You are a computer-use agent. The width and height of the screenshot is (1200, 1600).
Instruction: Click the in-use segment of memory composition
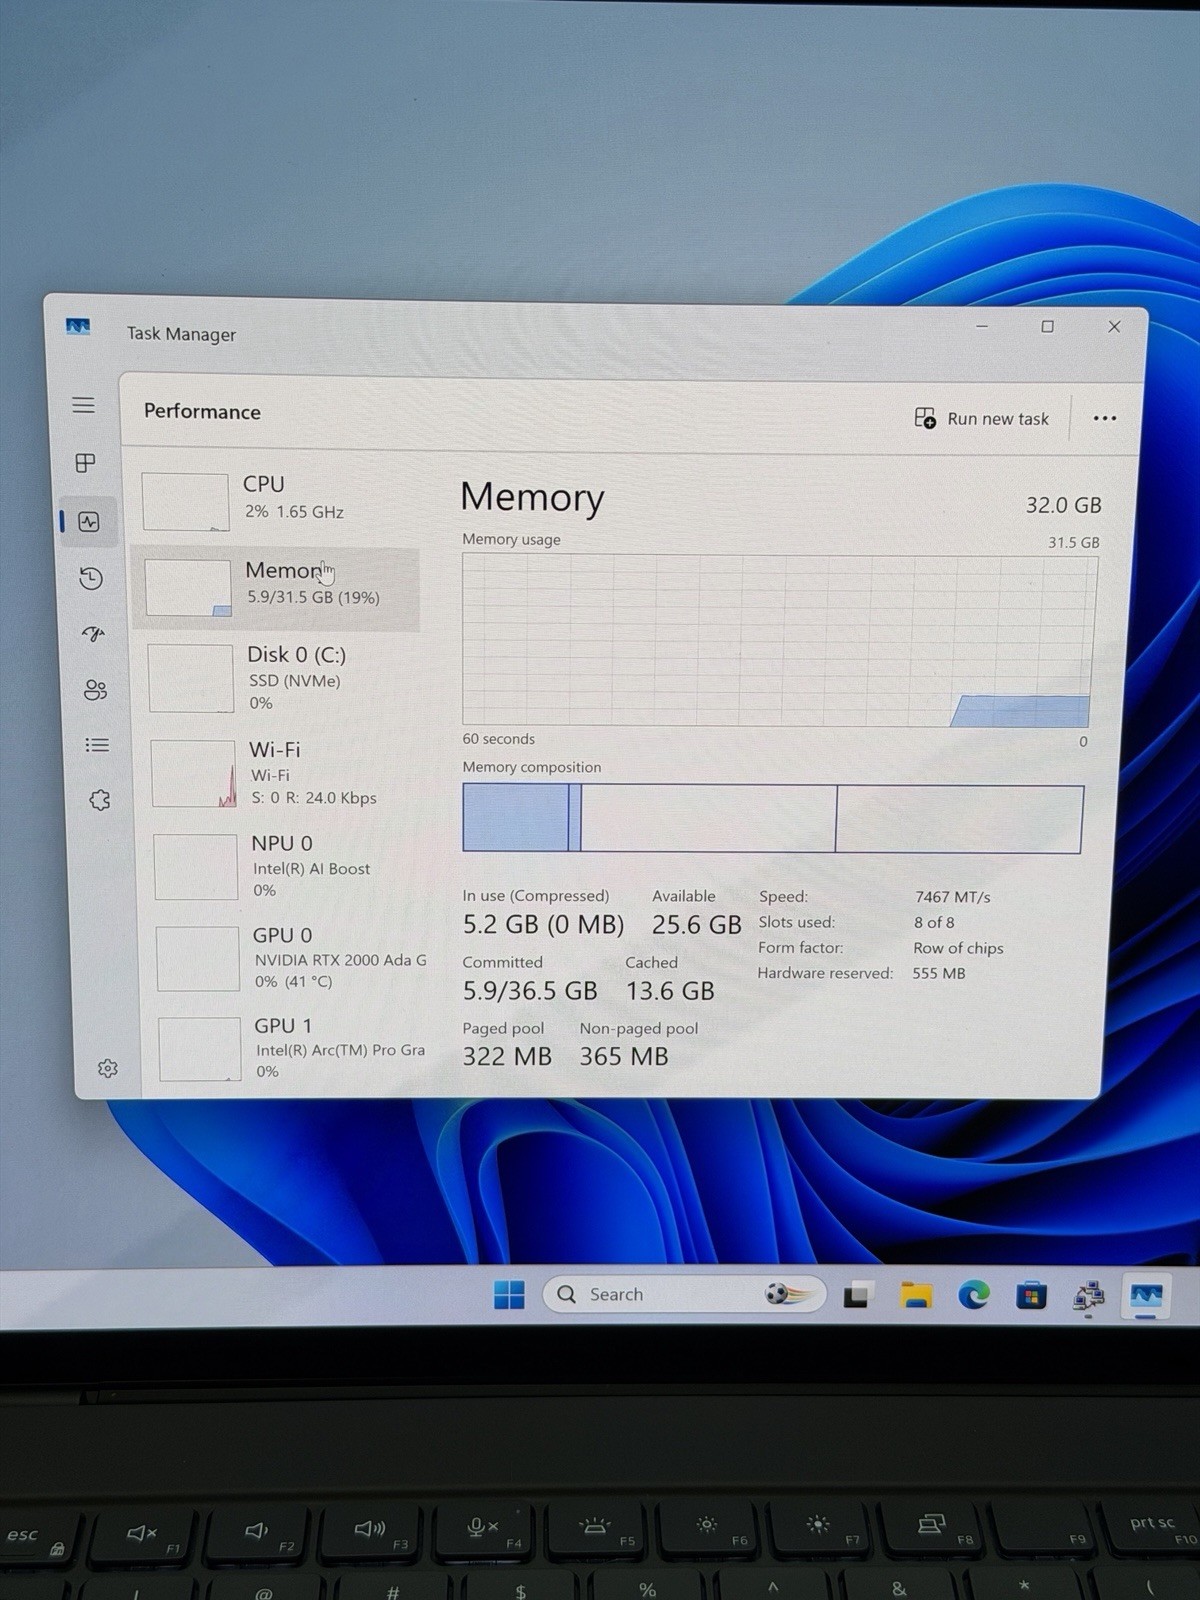point(515,818)
